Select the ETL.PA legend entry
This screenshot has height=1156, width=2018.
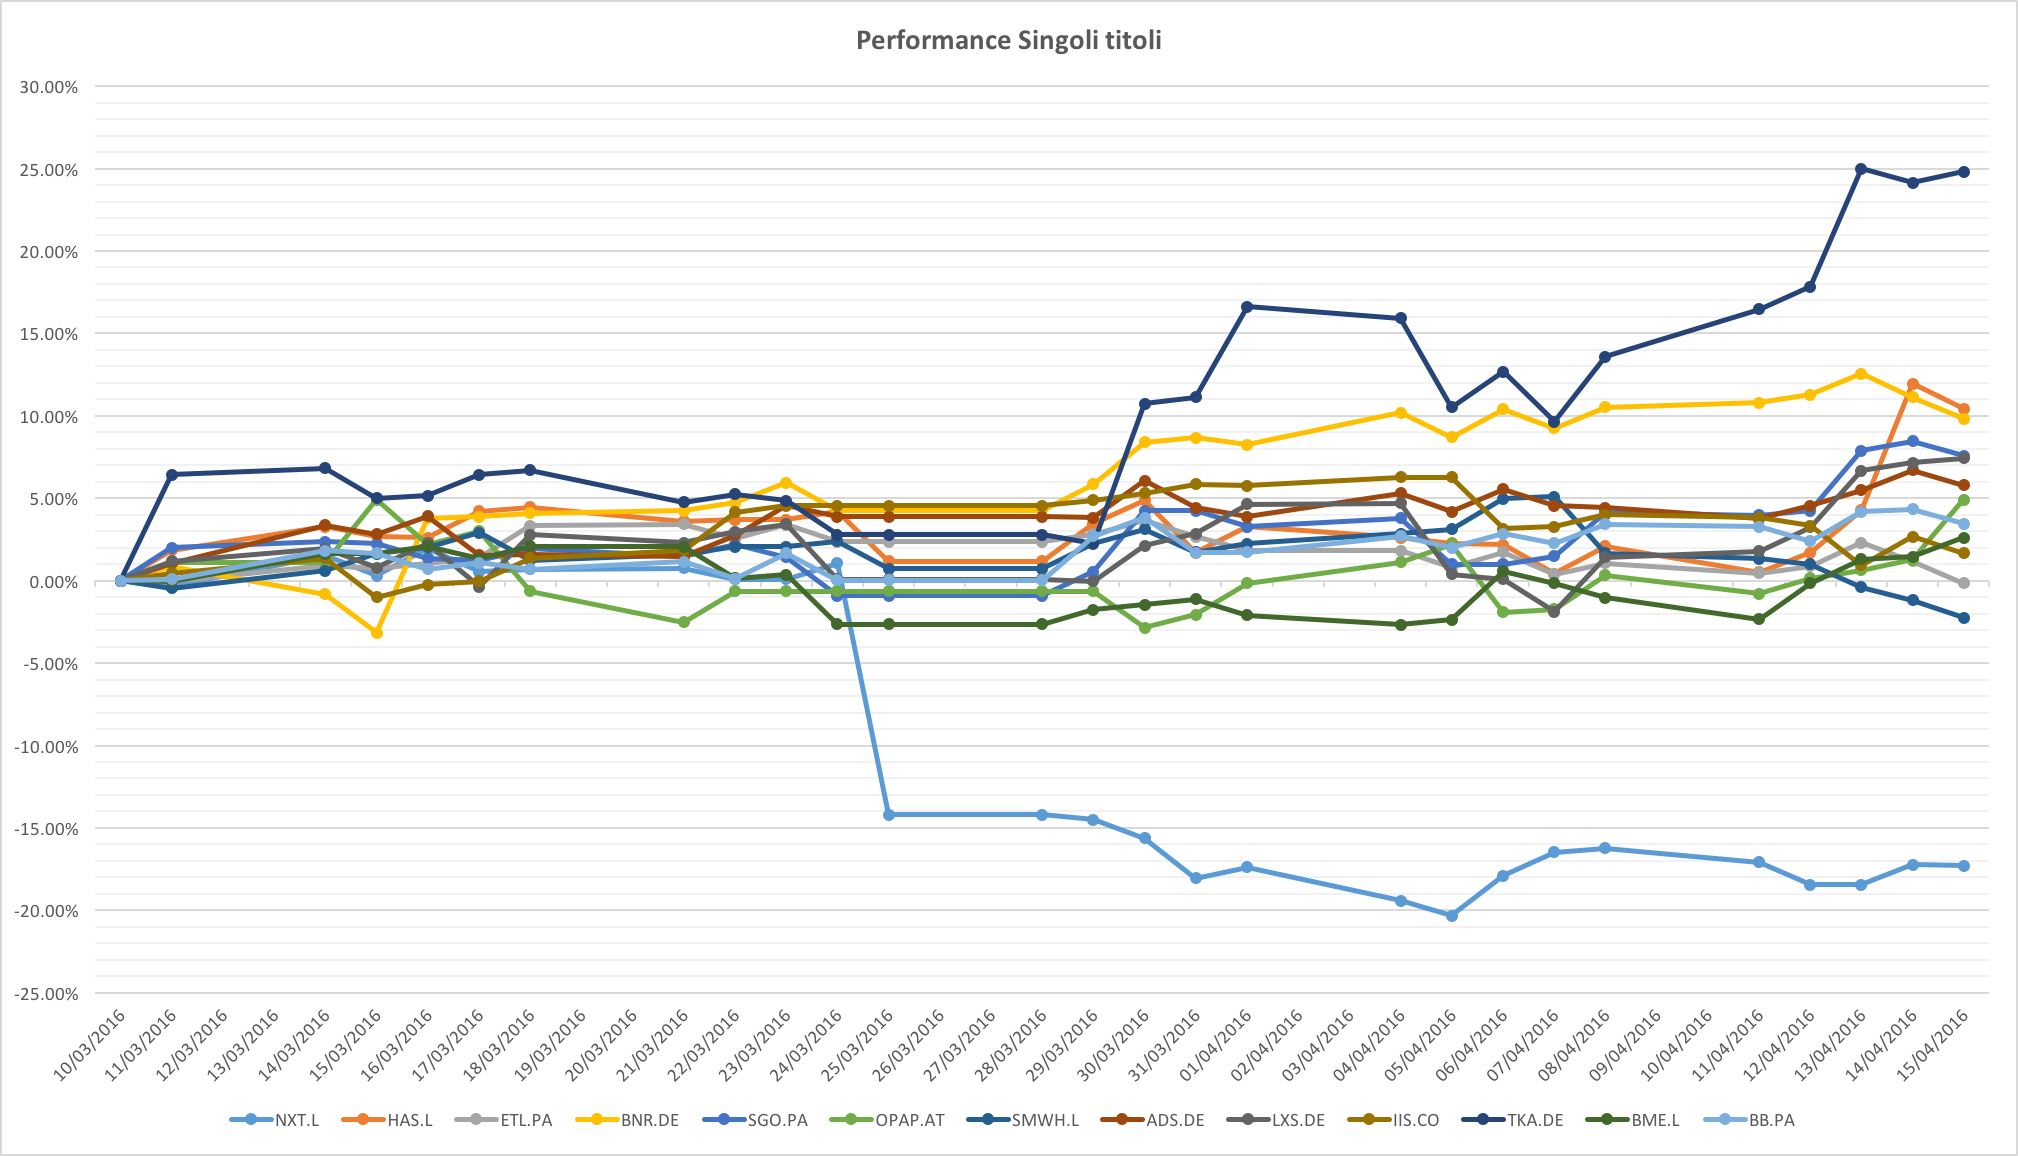525,1120
